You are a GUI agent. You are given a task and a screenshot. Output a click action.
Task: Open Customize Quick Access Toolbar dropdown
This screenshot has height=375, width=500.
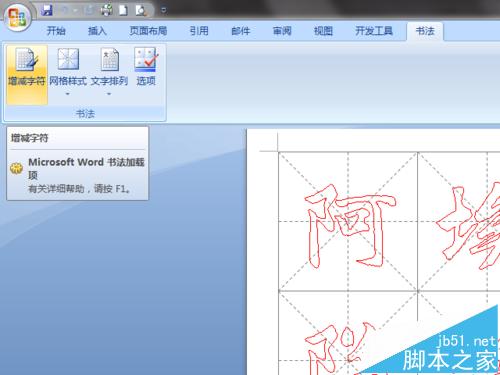pos(163,10)
